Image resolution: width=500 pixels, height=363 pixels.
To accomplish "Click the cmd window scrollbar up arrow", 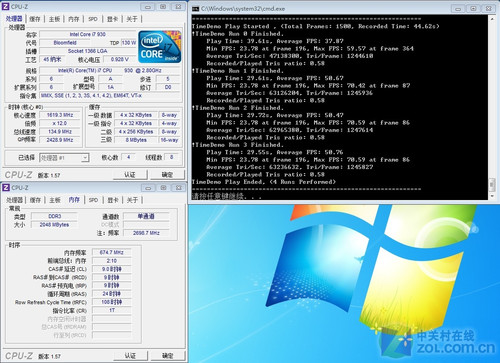I will click(492, 19).
